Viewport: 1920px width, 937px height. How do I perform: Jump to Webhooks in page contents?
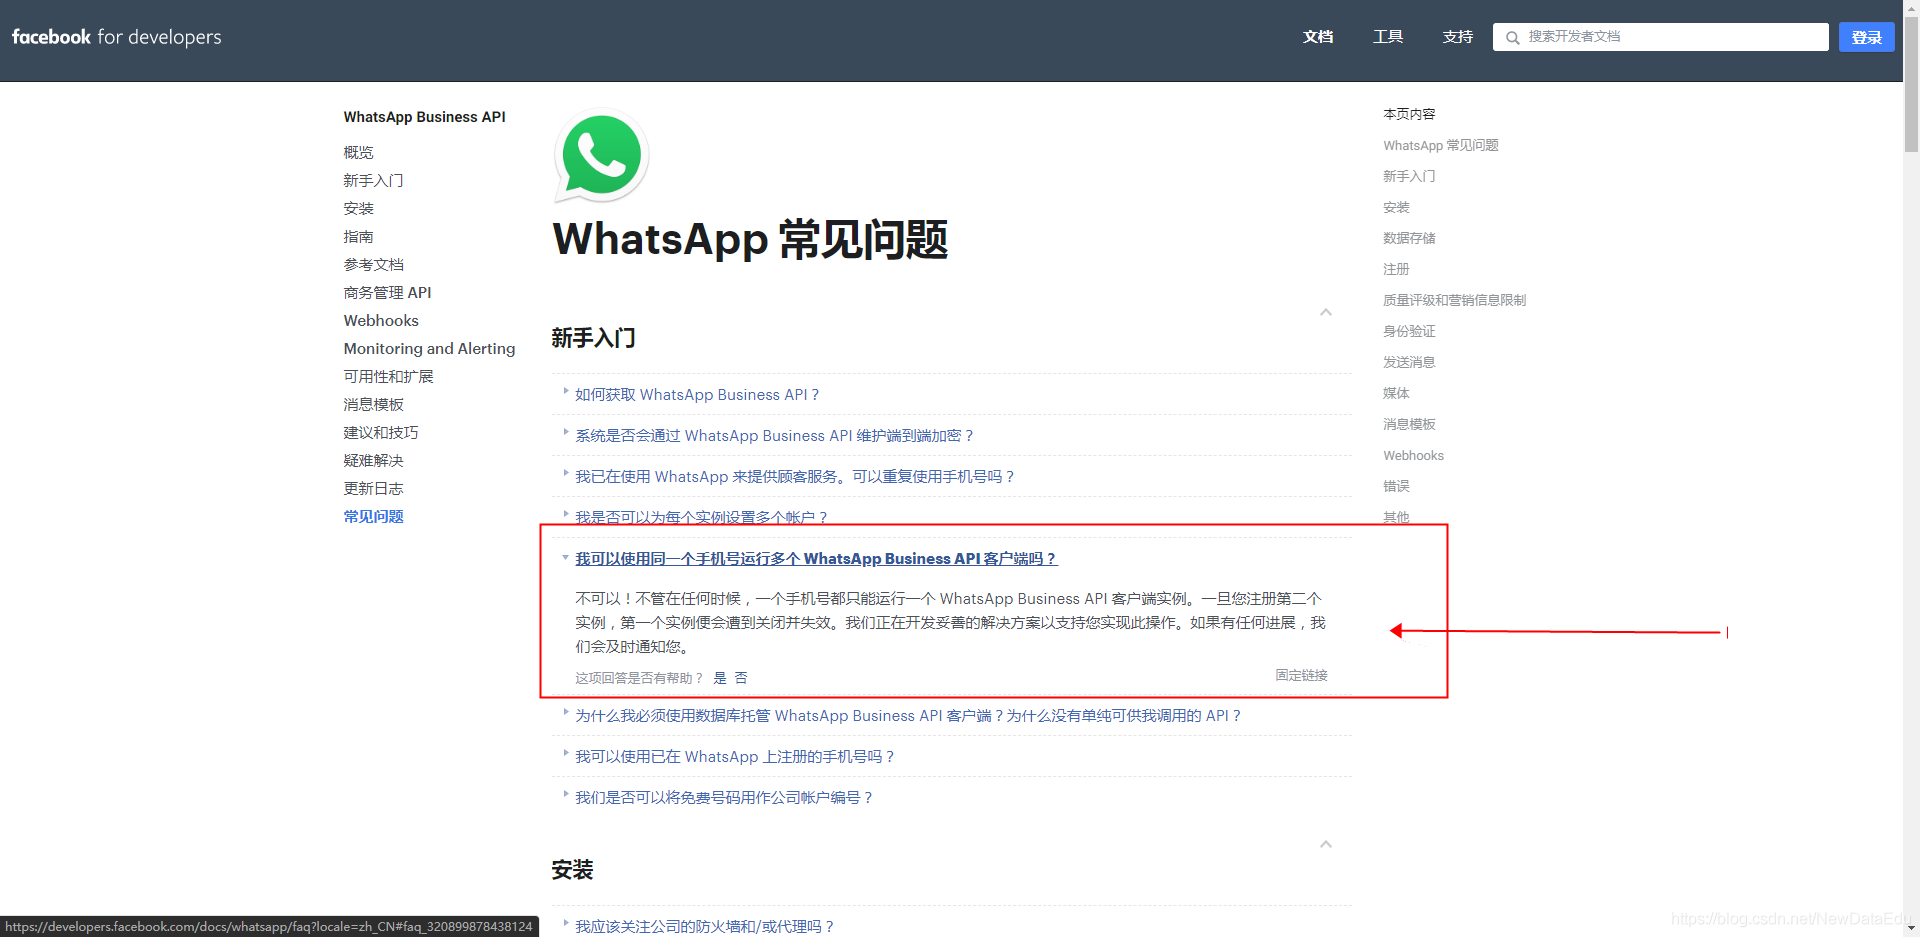[x=1413, y=456]
